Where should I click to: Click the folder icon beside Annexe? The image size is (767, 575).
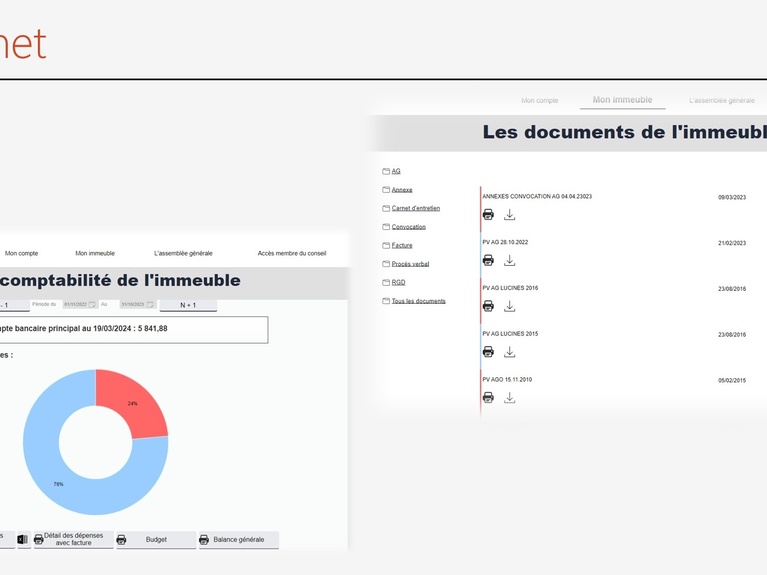click(x=386, y=189)
